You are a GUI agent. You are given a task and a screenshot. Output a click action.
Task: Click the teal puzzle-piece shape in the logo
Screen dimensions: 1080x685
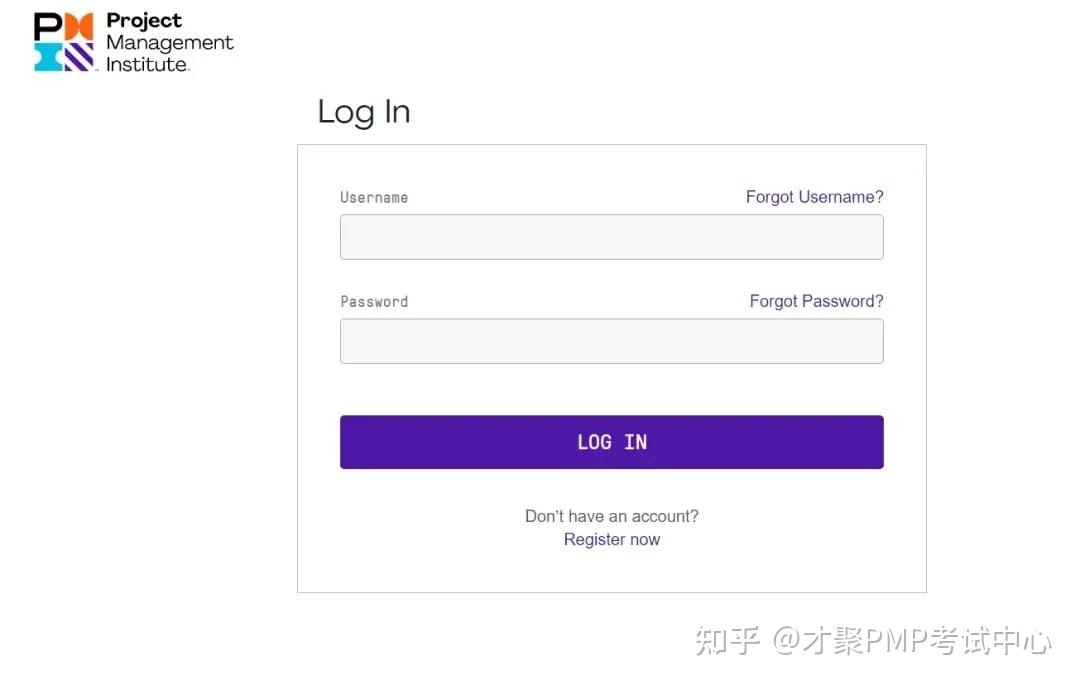click(47, 56)
